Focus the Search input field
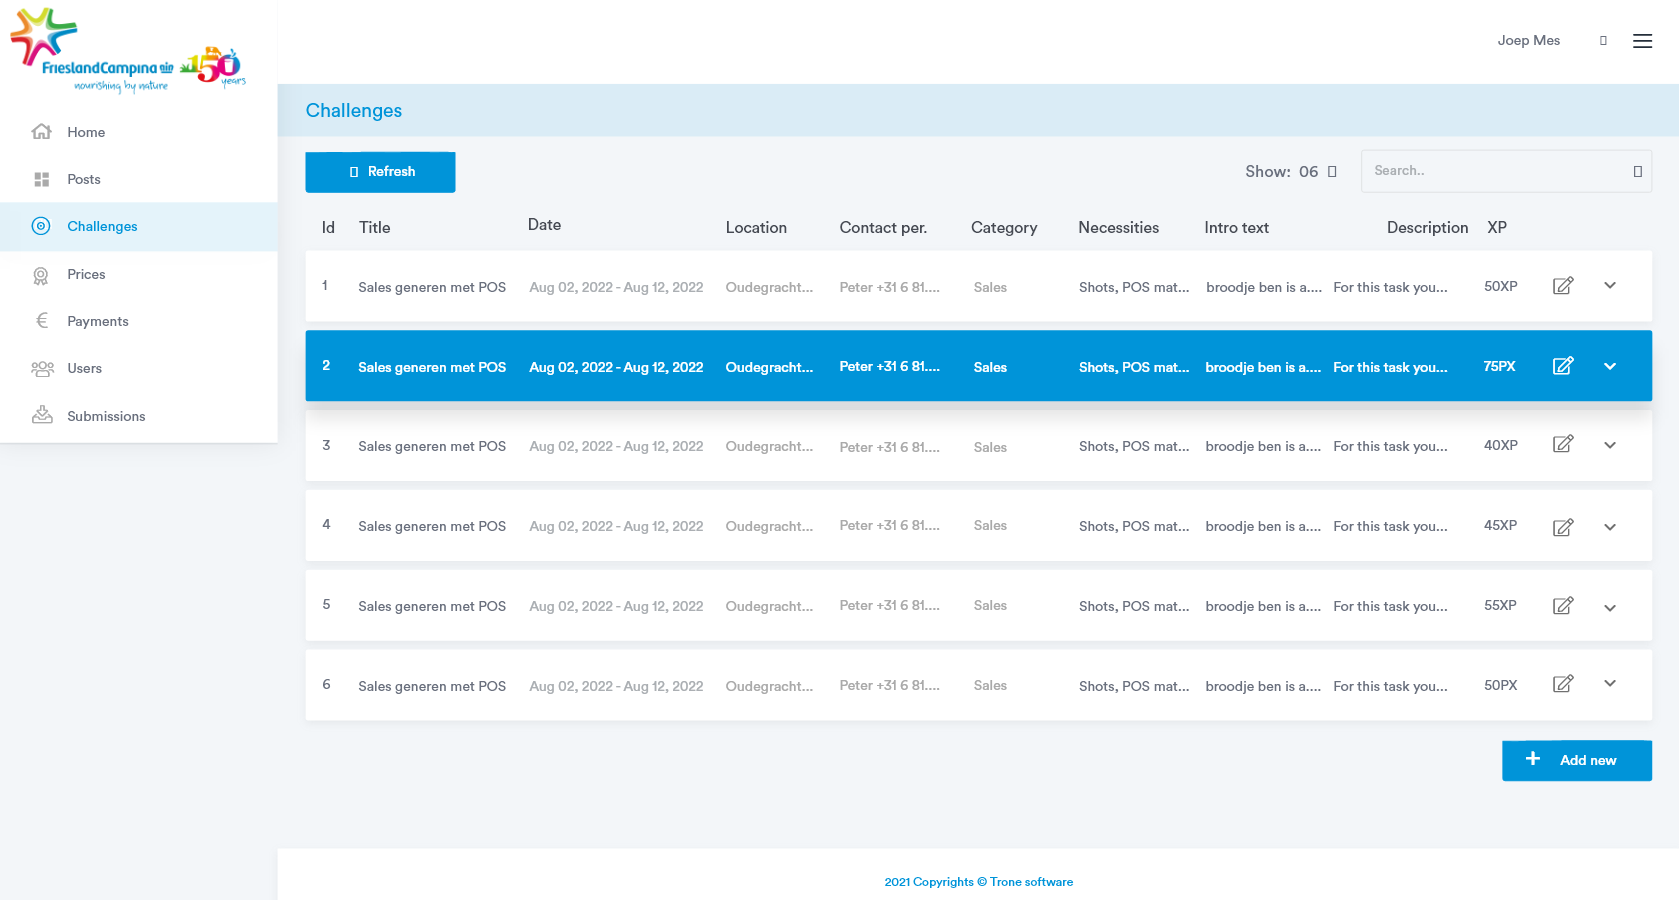The width and height of the screenshot is (1679, 900). coord(1497,171)
